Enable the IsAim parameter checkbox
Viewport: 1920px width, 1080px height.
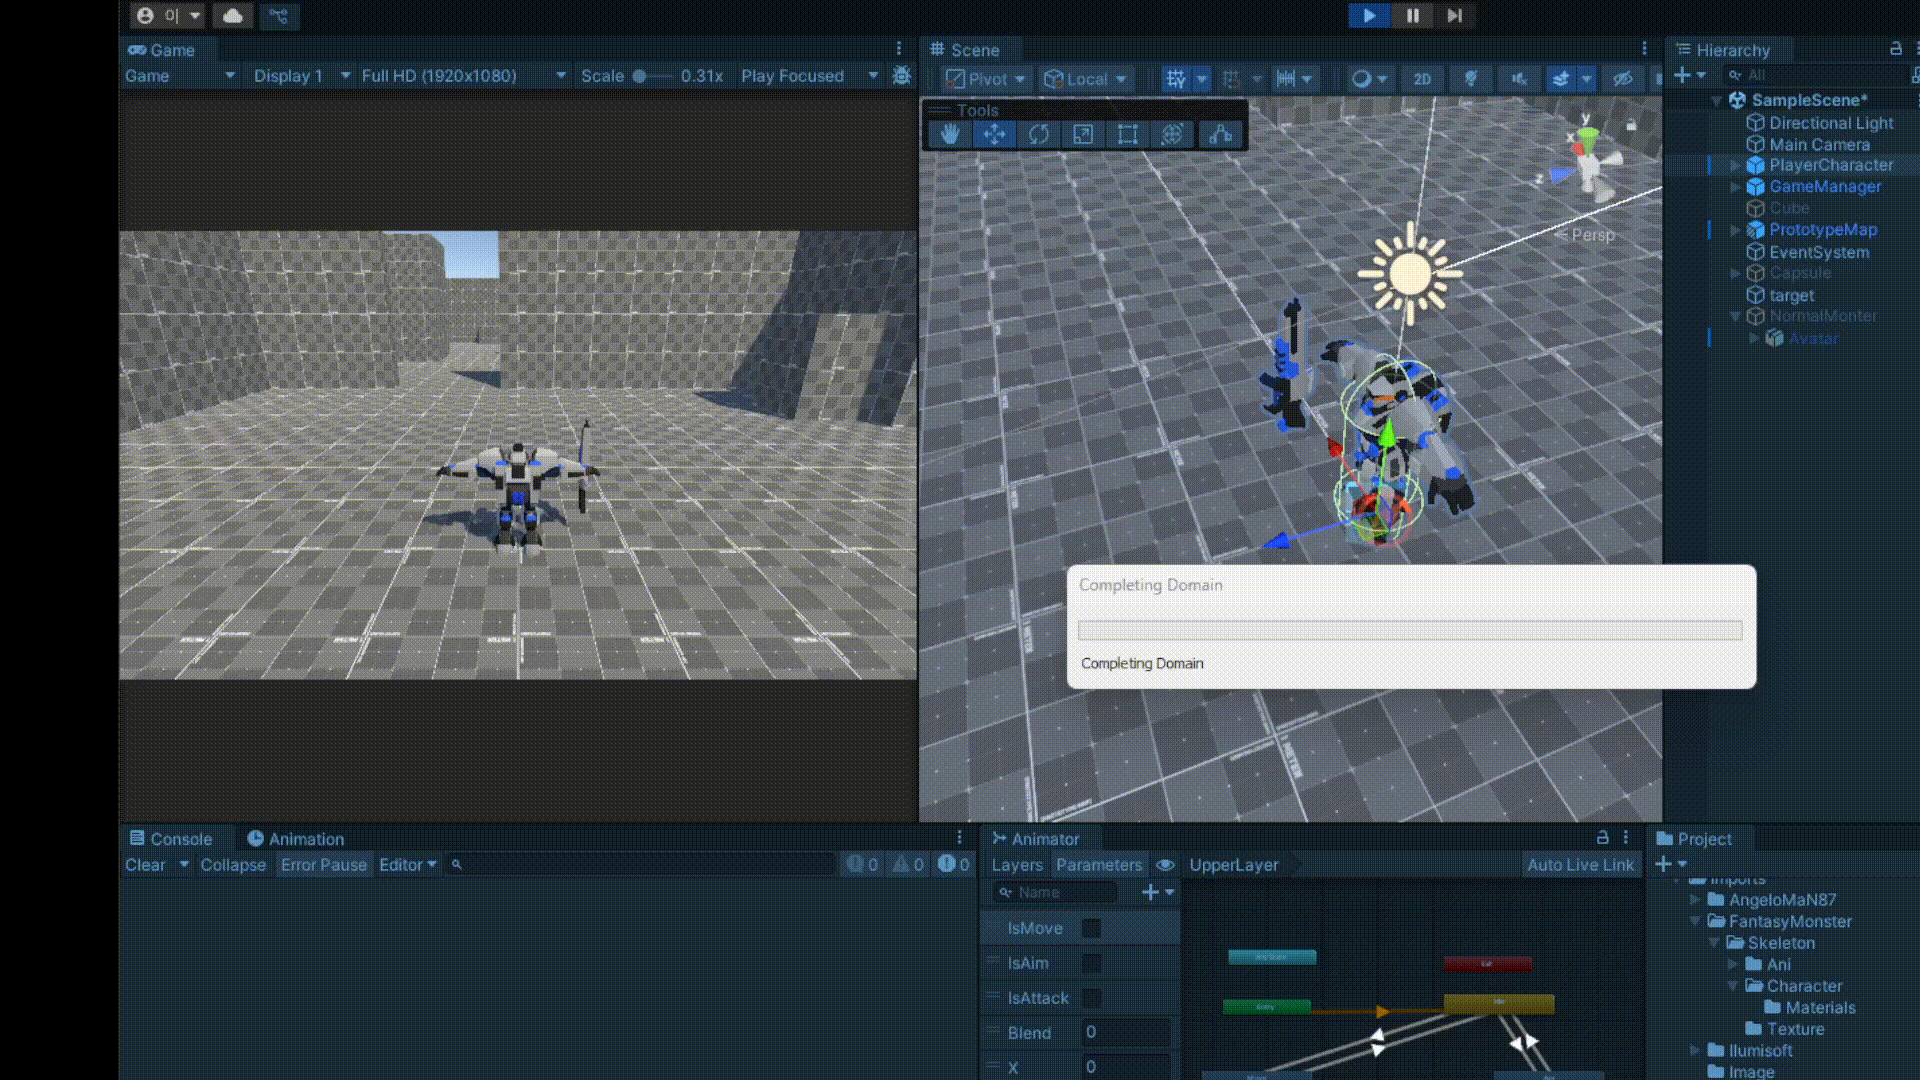[1091, 963]
